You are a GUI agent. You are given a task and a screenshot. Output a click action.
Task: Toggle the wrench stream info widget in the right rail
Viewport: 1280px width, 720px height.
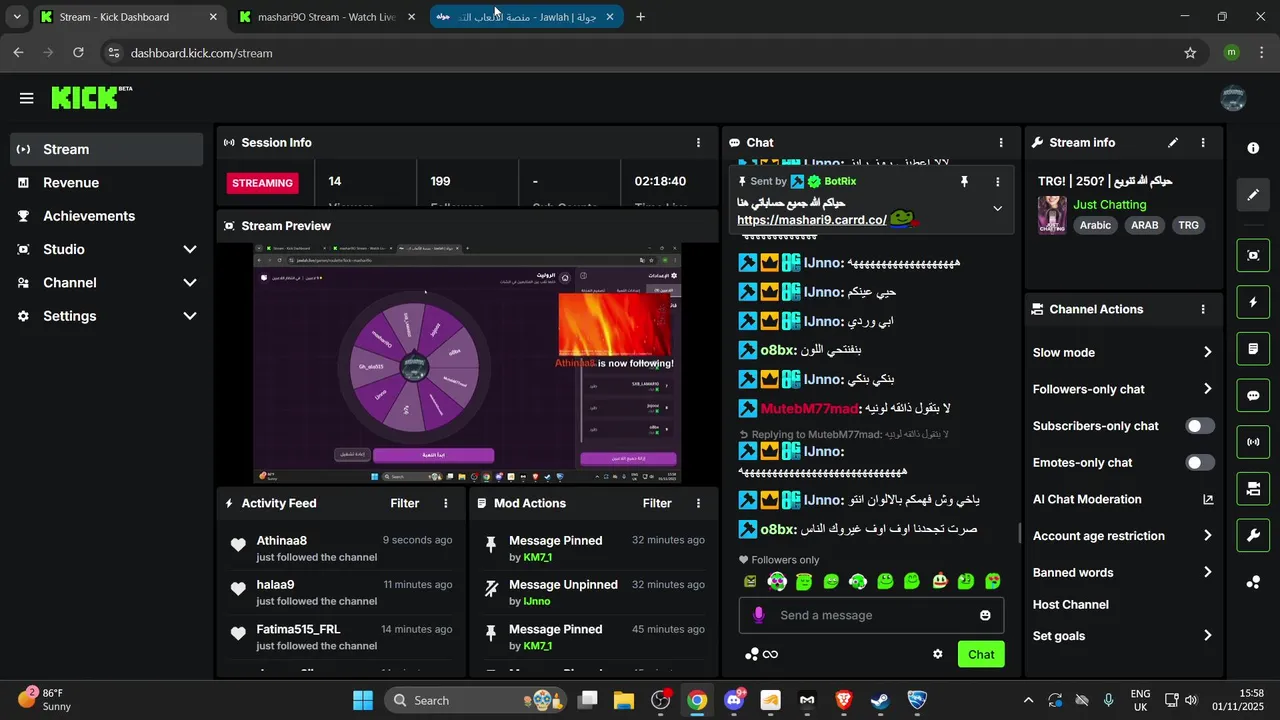point(1253,535)
